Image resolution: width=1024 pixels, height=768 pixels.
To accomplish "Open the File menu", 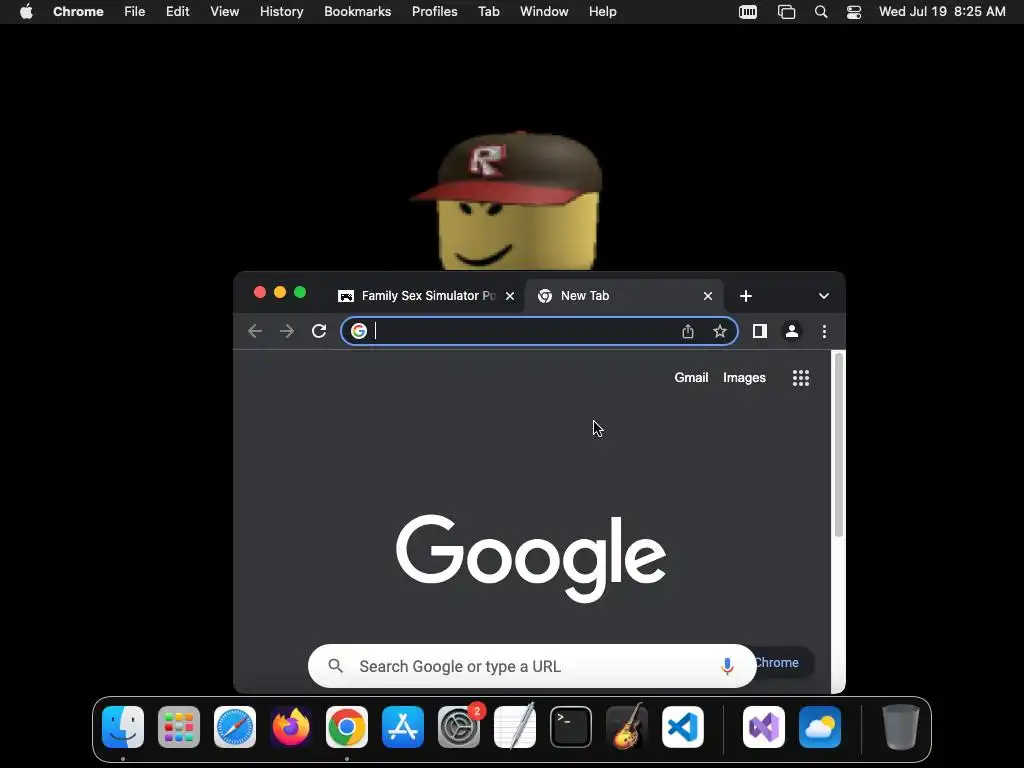I will coord(135,12).
